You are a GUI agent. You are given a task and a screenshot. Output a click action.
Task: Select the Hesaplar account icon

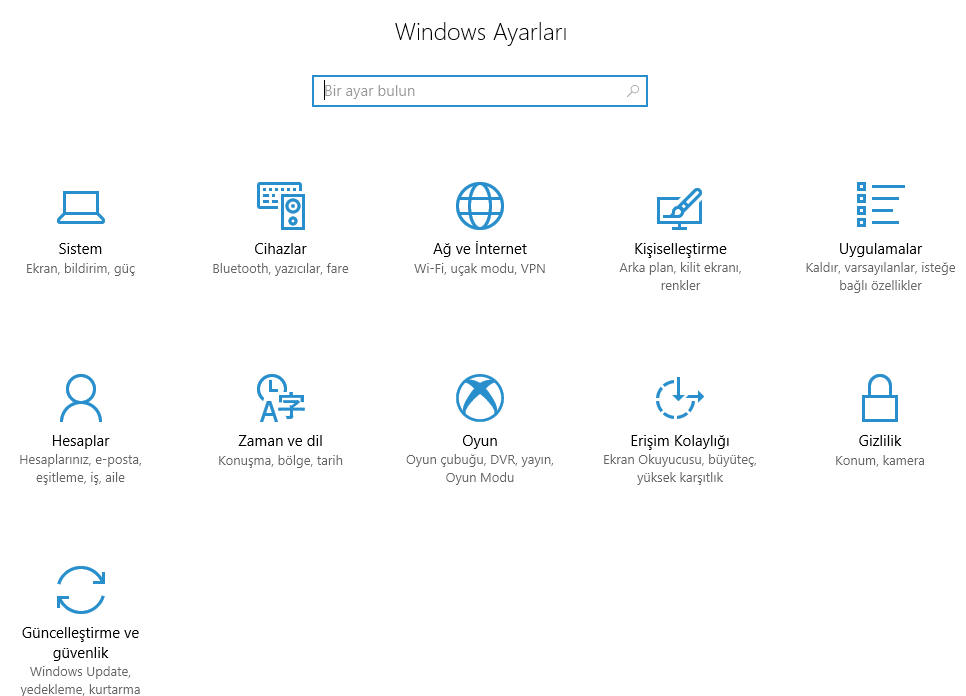coord(80,398)
